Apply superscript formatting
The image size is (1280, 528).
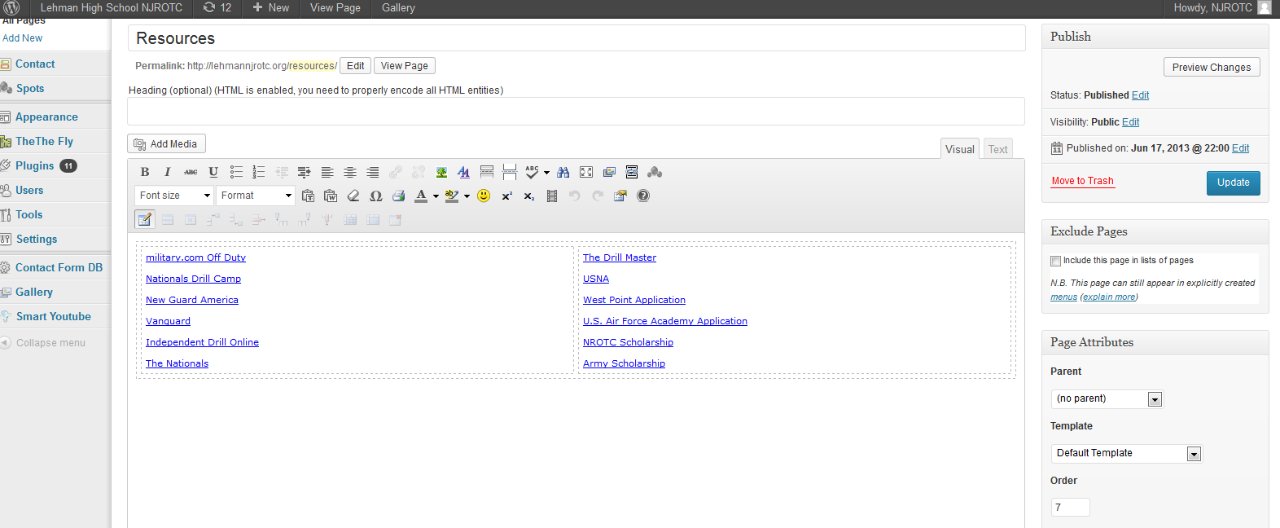point(507,196)
